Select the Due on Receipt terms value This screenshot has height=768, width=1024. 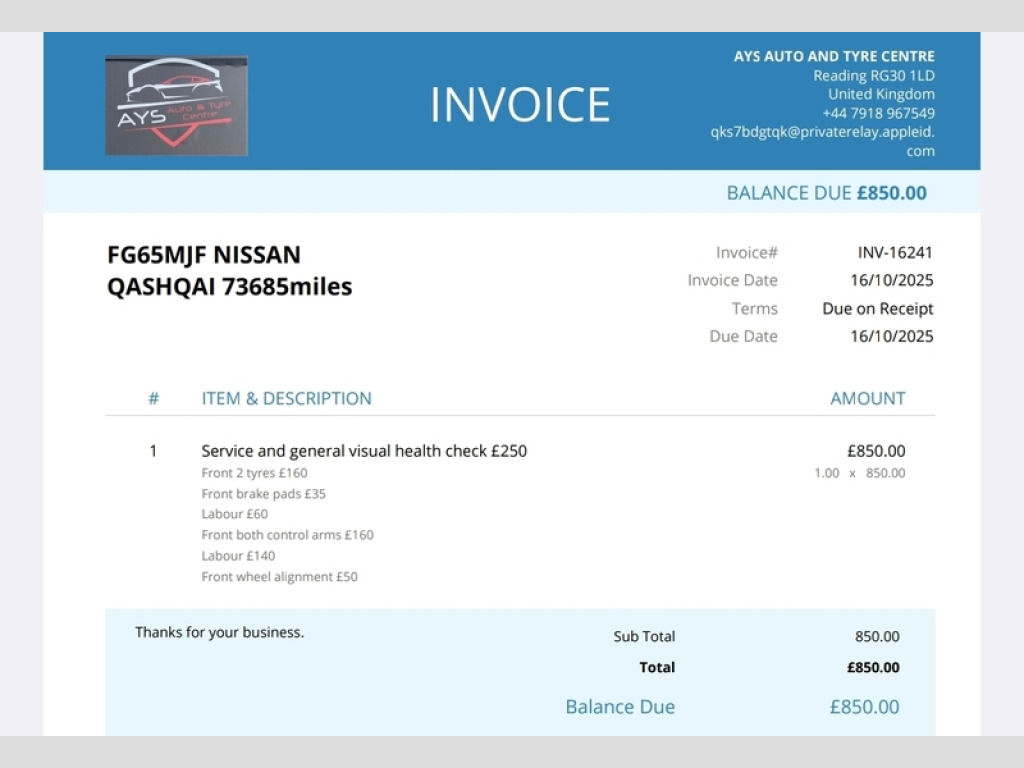[x=877, y=308]
